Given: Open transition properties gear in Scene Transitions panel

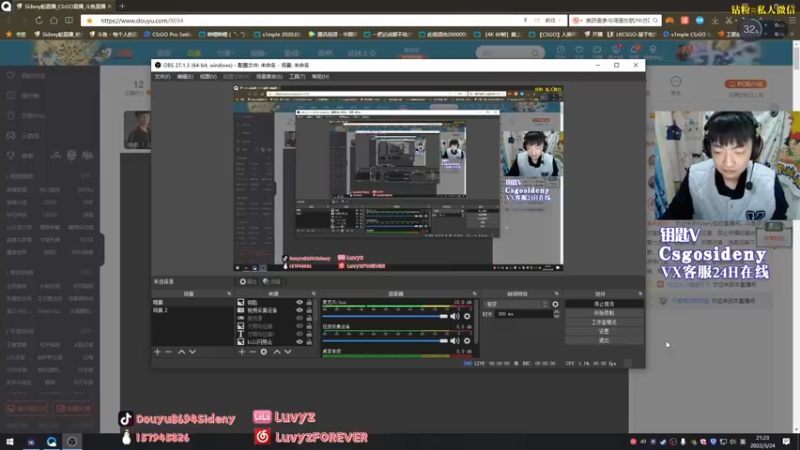Looking at the screenshot, I should pyautogui.click(x=555, y=304).
